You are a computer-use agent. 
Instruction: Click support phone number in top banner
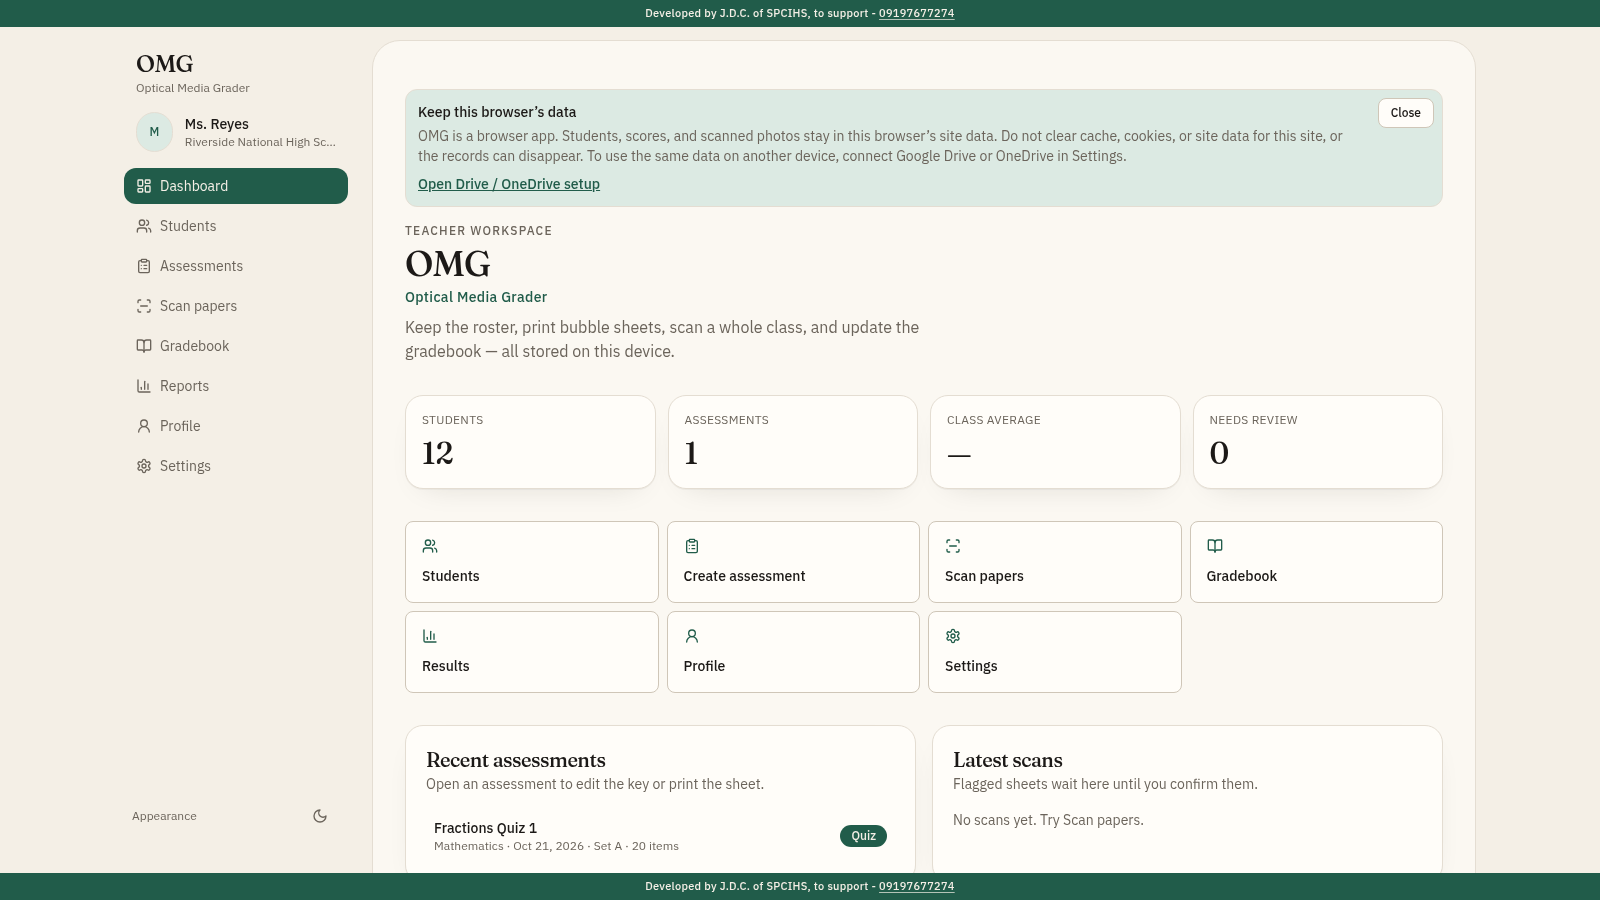tap(916, 13)
